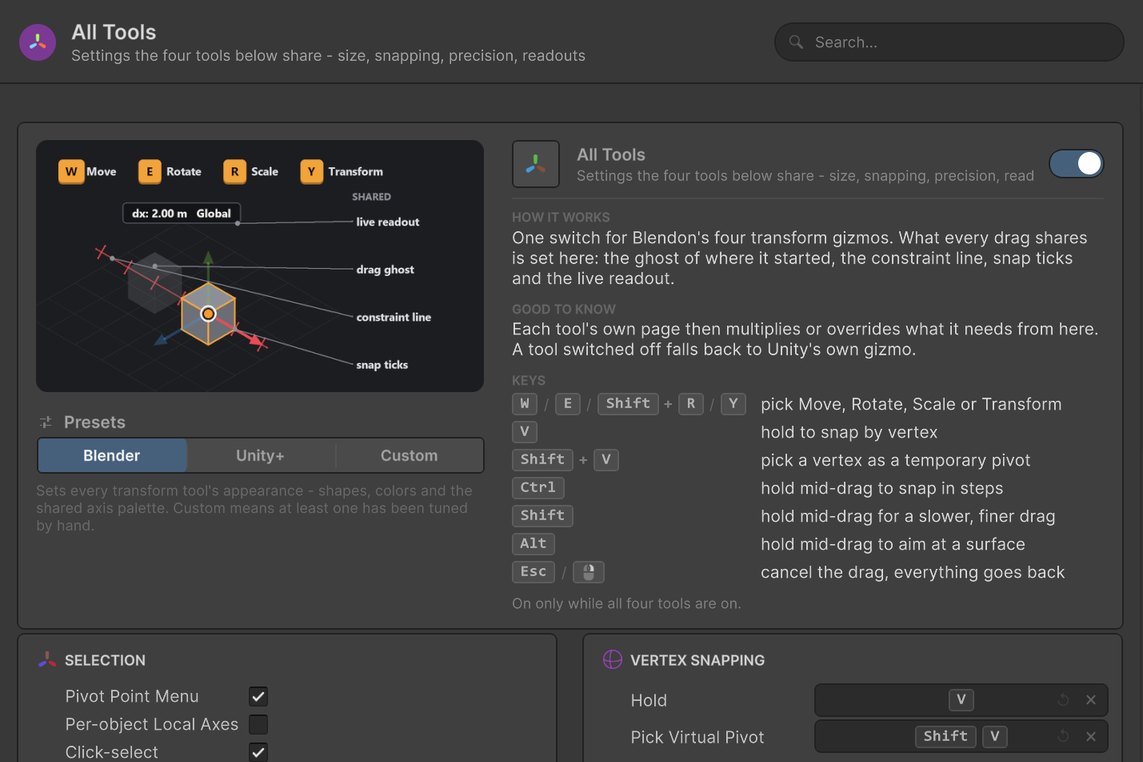The width and height of the screenshot is (1143, 762).
Task: Click 'hold to snap by vertex' text
Action: coord(849,432)
